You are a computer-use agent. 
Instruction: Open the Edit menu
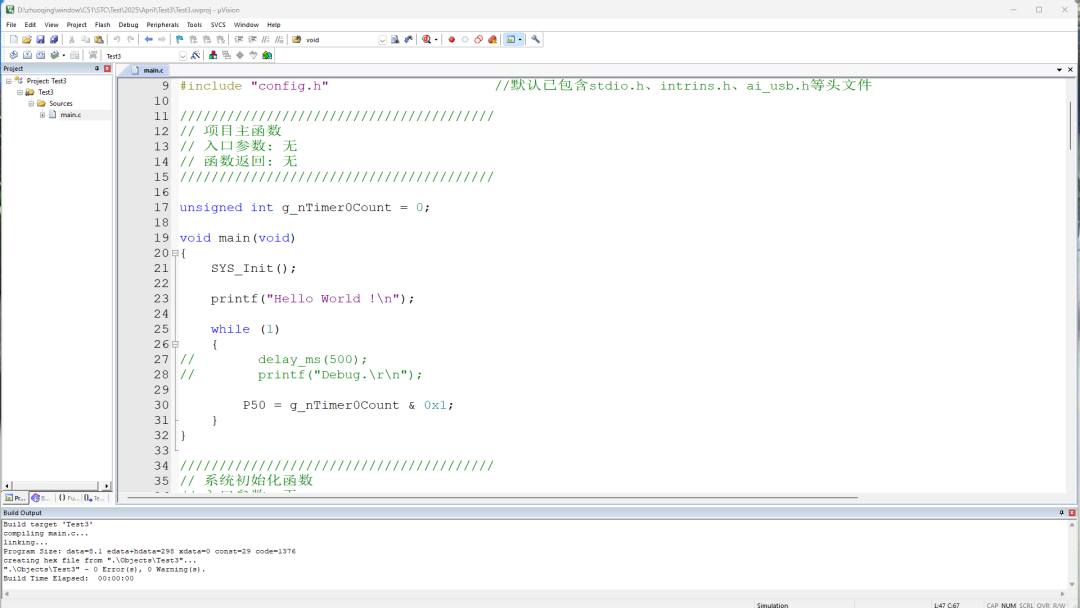(x=30, y=25)
